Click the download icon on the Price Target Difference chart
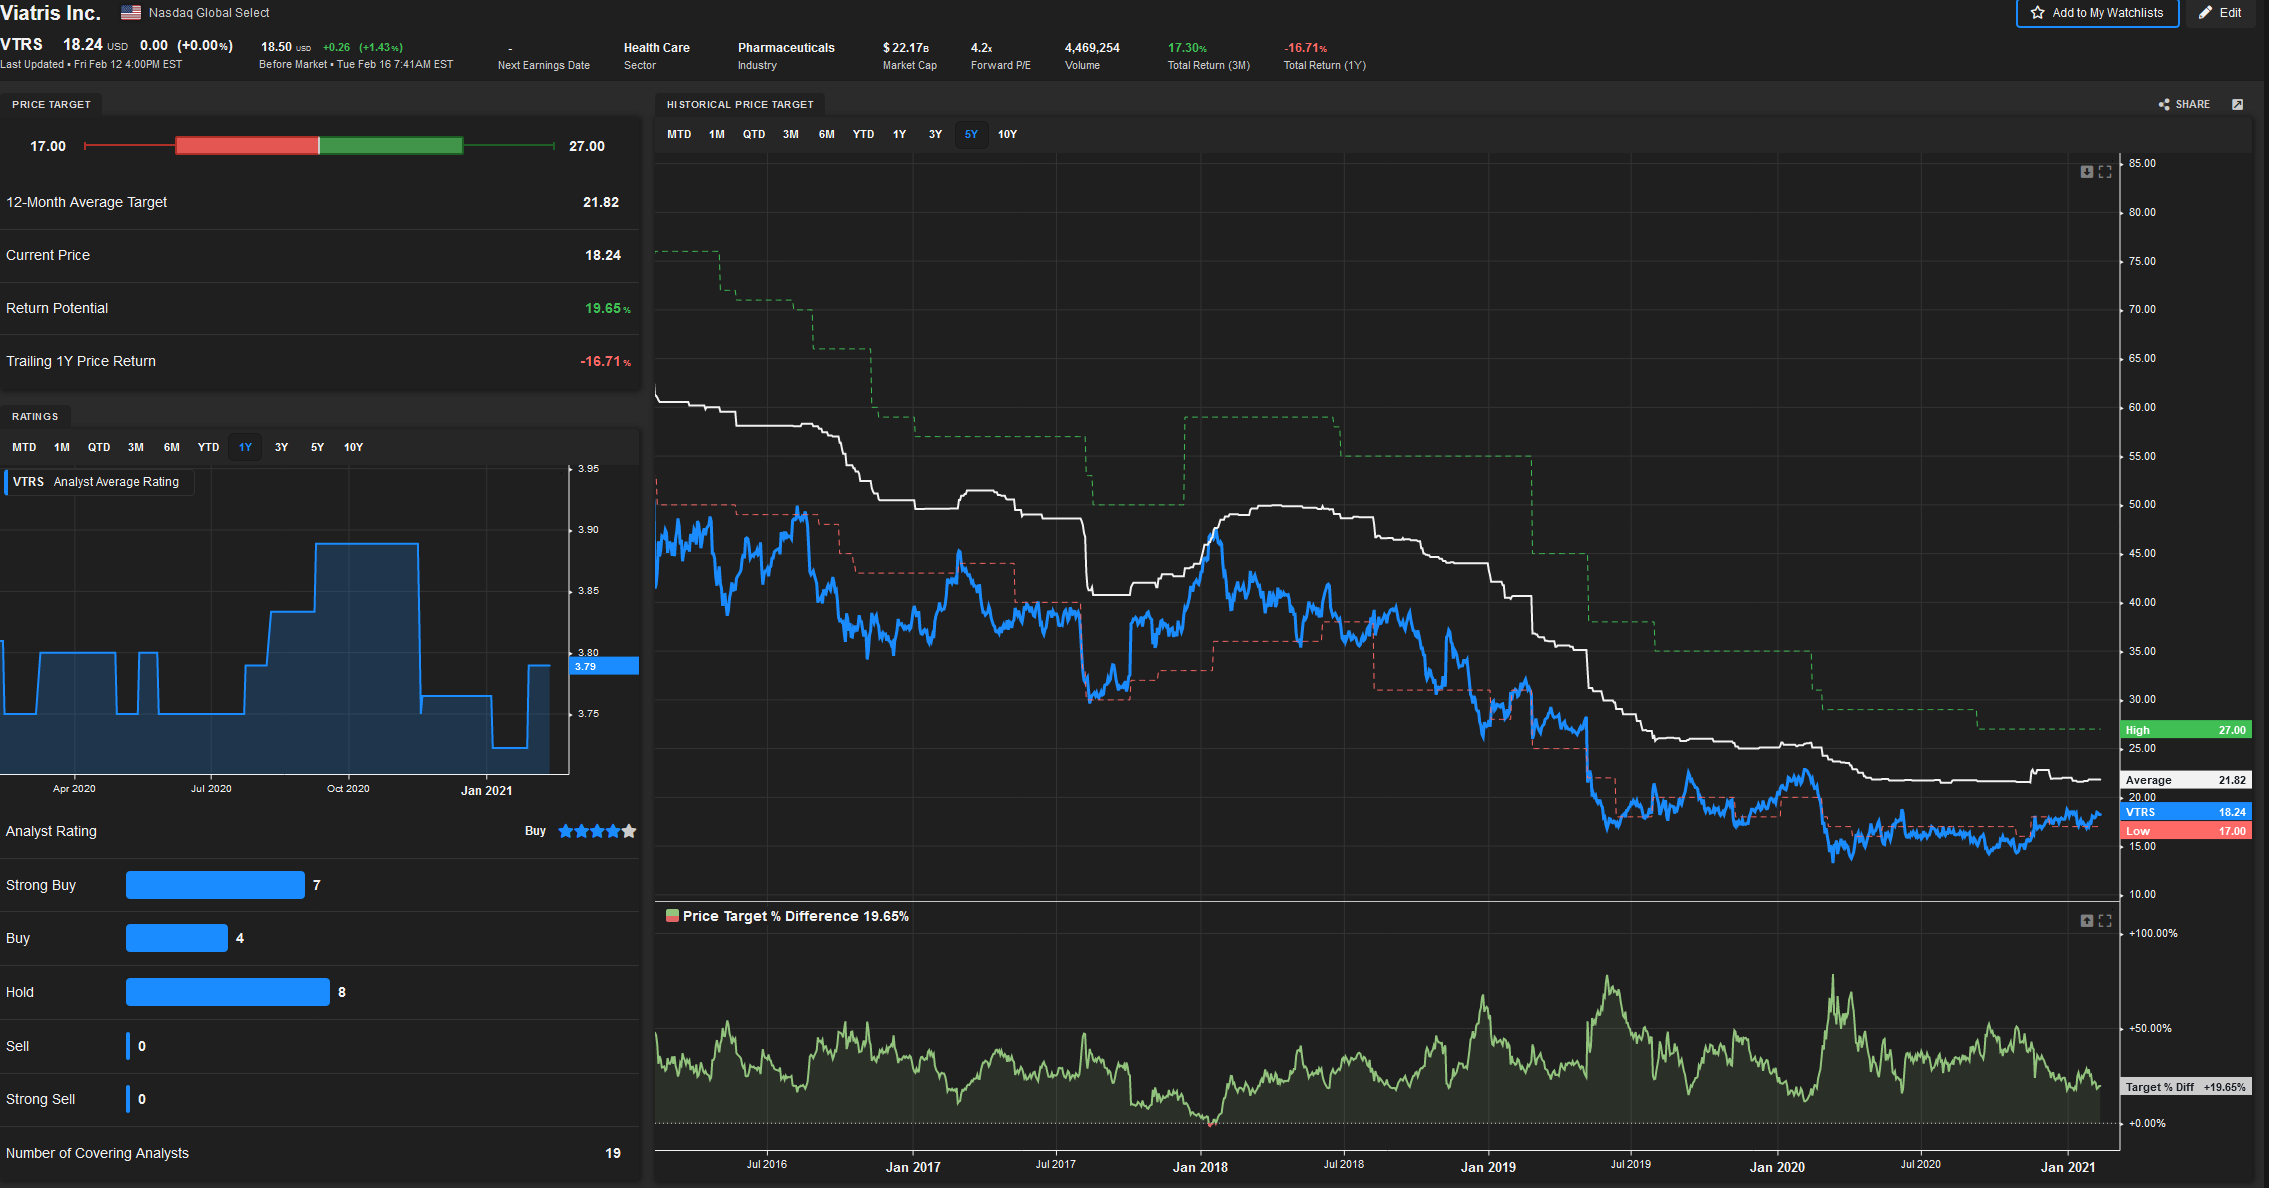The height and width of the screenshot is (1188, 2269). 2086,920
